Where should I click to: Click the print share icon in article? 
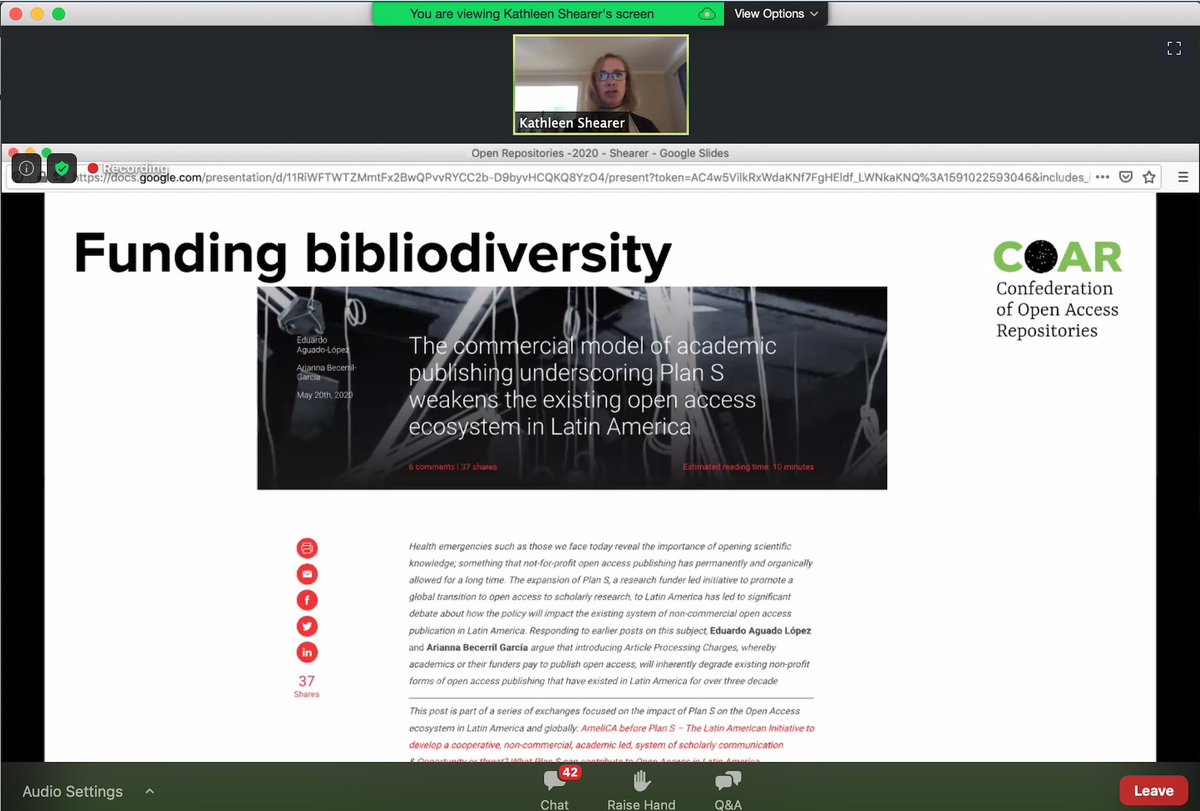(x=307, y=548)
